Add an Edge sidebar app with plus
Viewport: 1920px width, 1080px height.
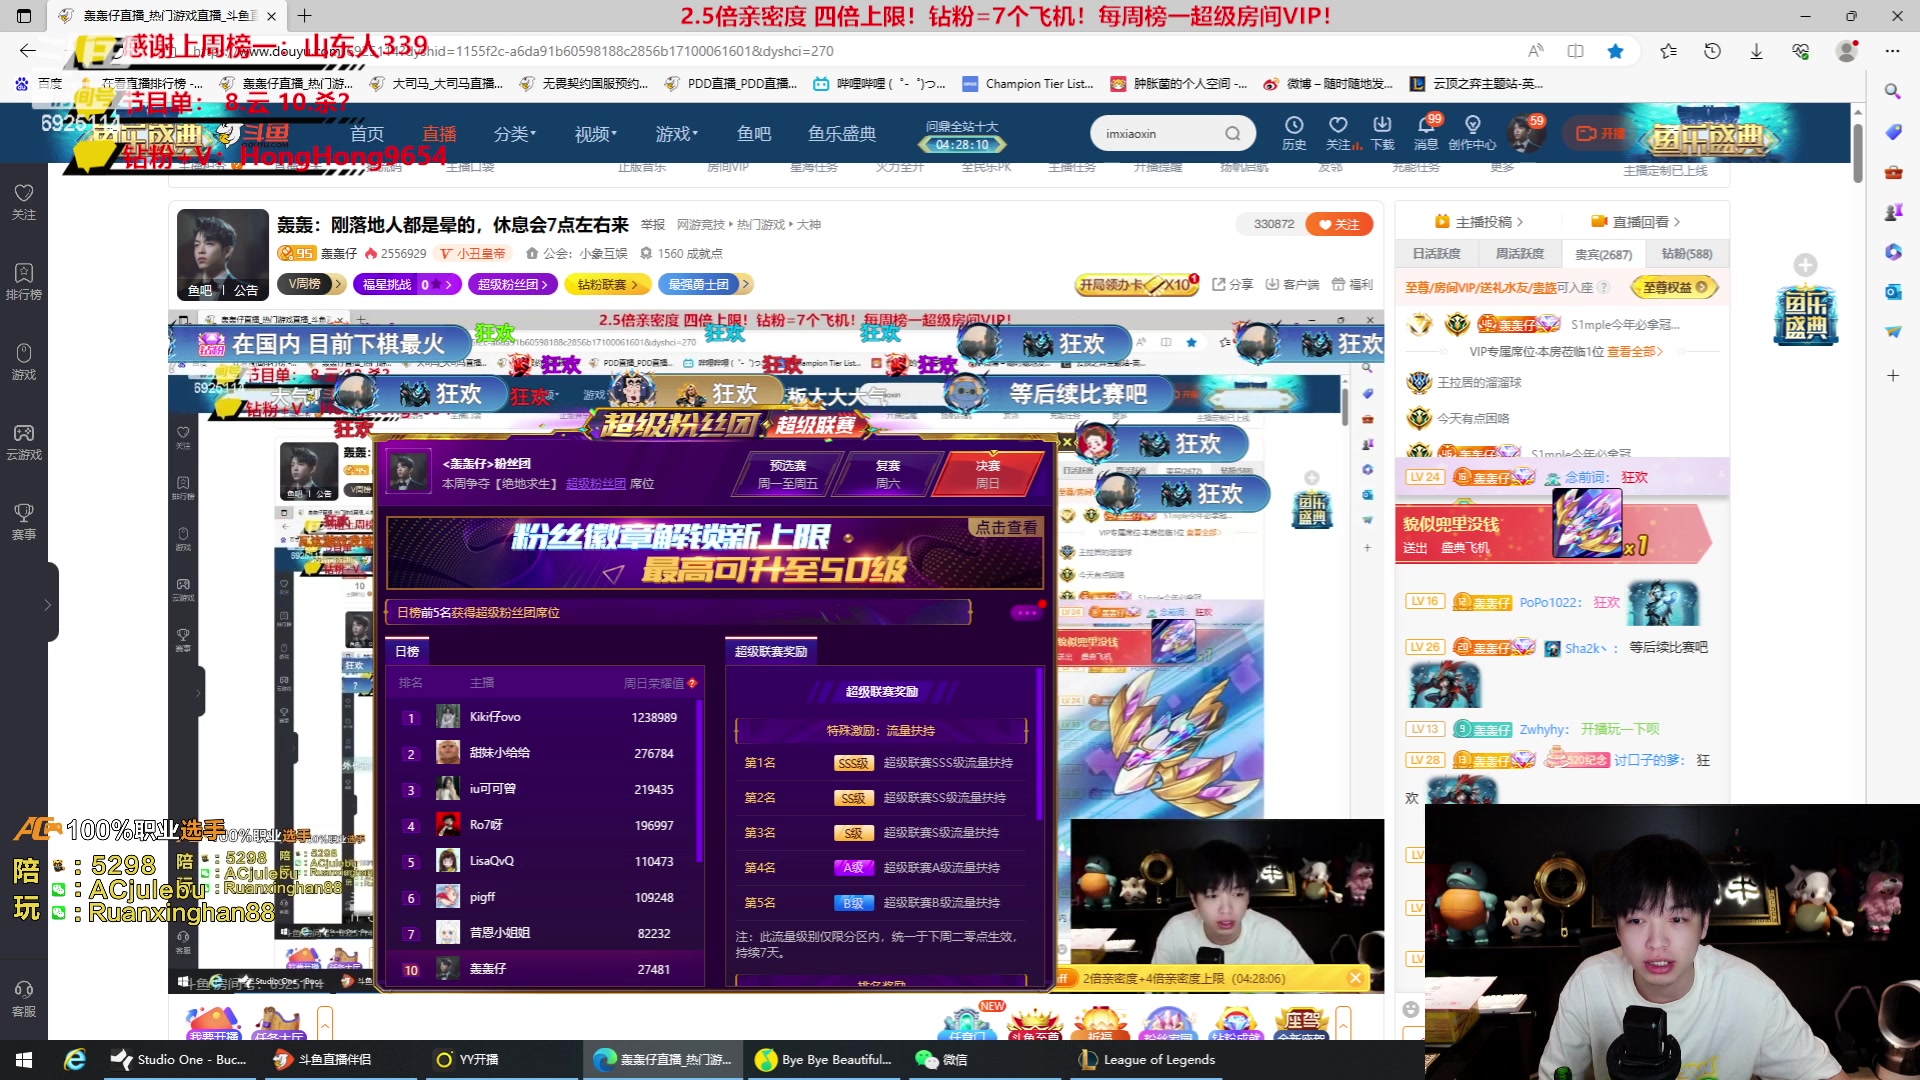click(1892, 375)
